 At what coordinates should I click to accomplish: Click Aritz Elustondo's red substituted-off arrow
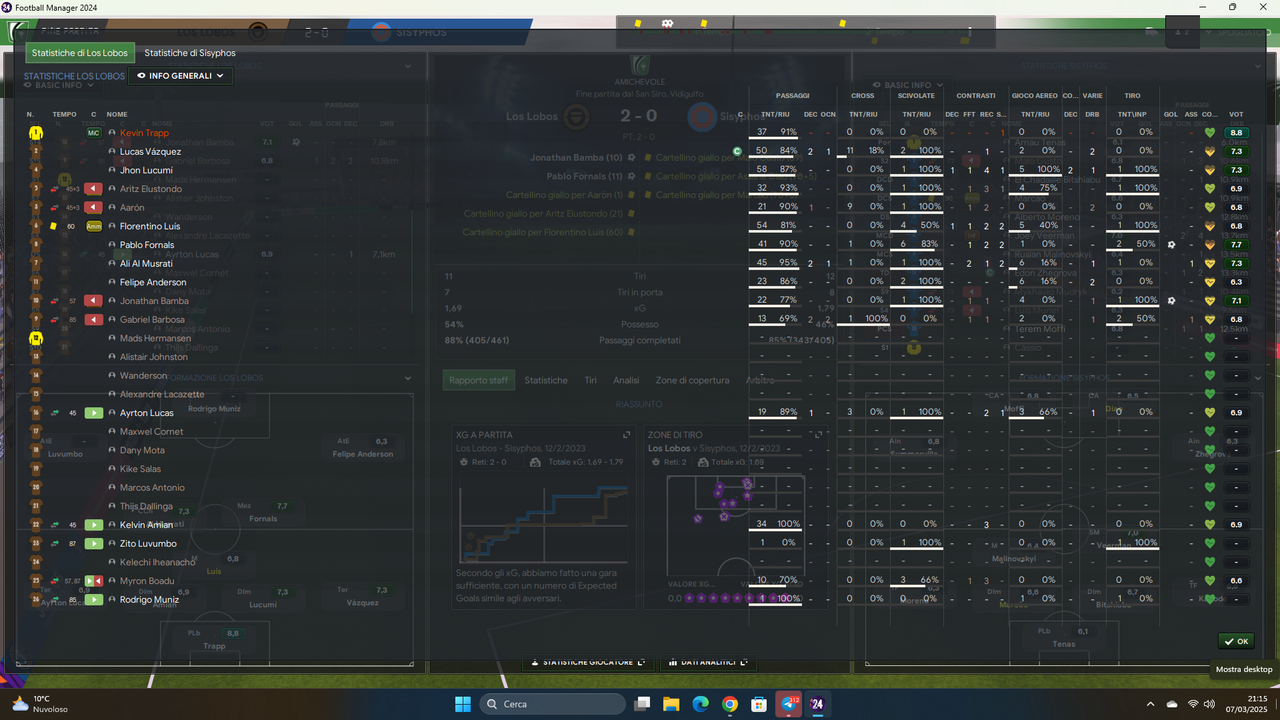click(94, 189)
